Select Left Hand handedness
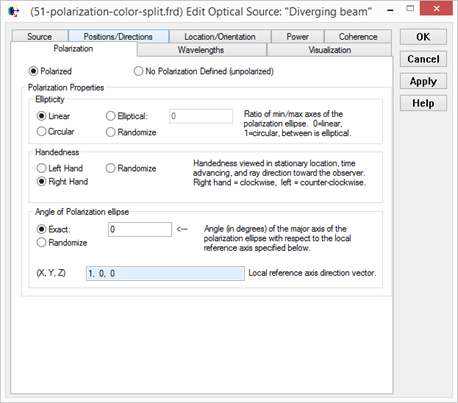The image size is (458, 403). pyautogui.click(x=60, y=168)
